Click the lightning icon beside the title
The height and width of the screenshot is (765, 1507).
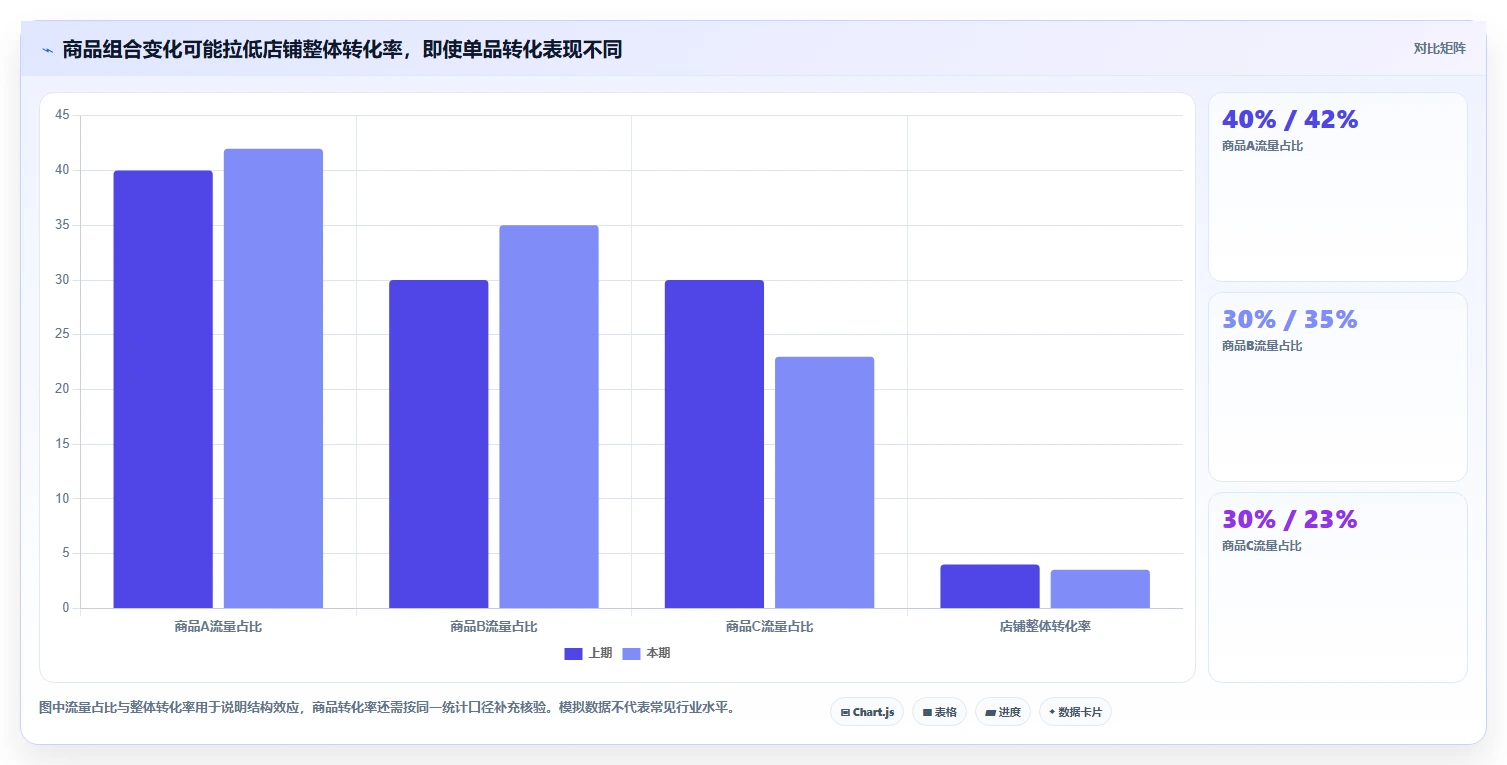click(x=47, y=50)
